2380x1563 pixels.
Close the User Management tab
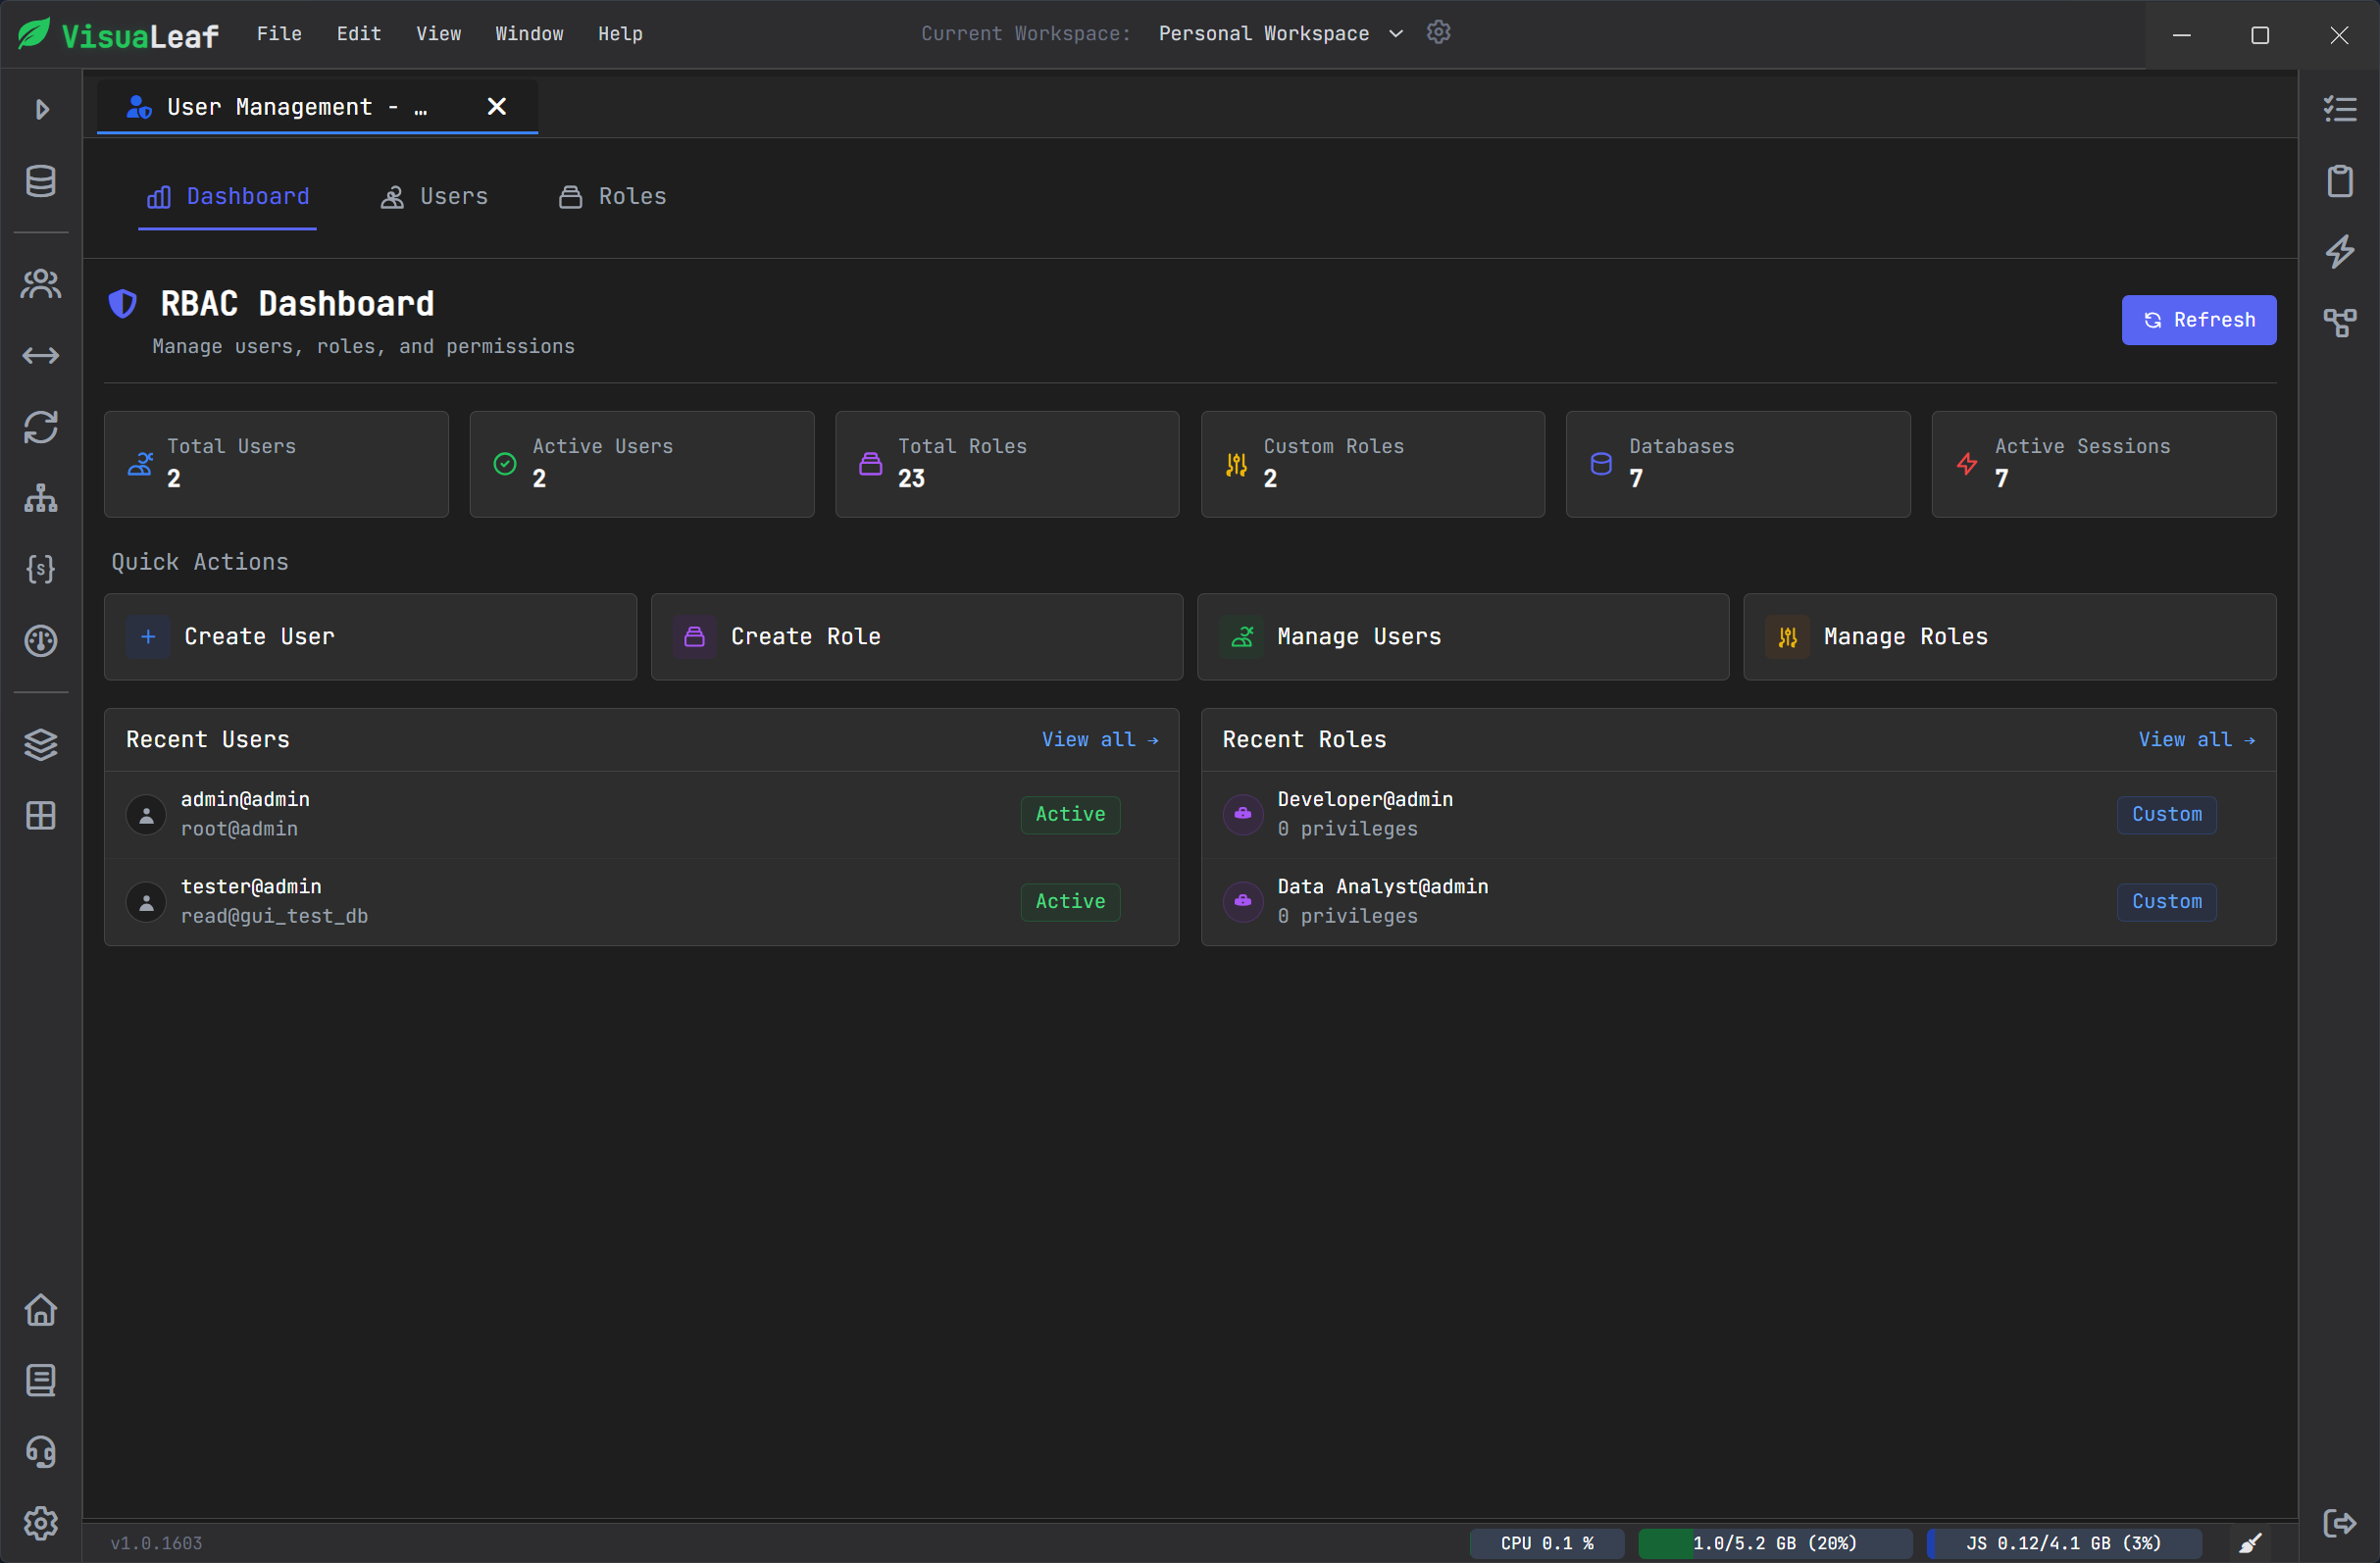(x=497, y=107)
